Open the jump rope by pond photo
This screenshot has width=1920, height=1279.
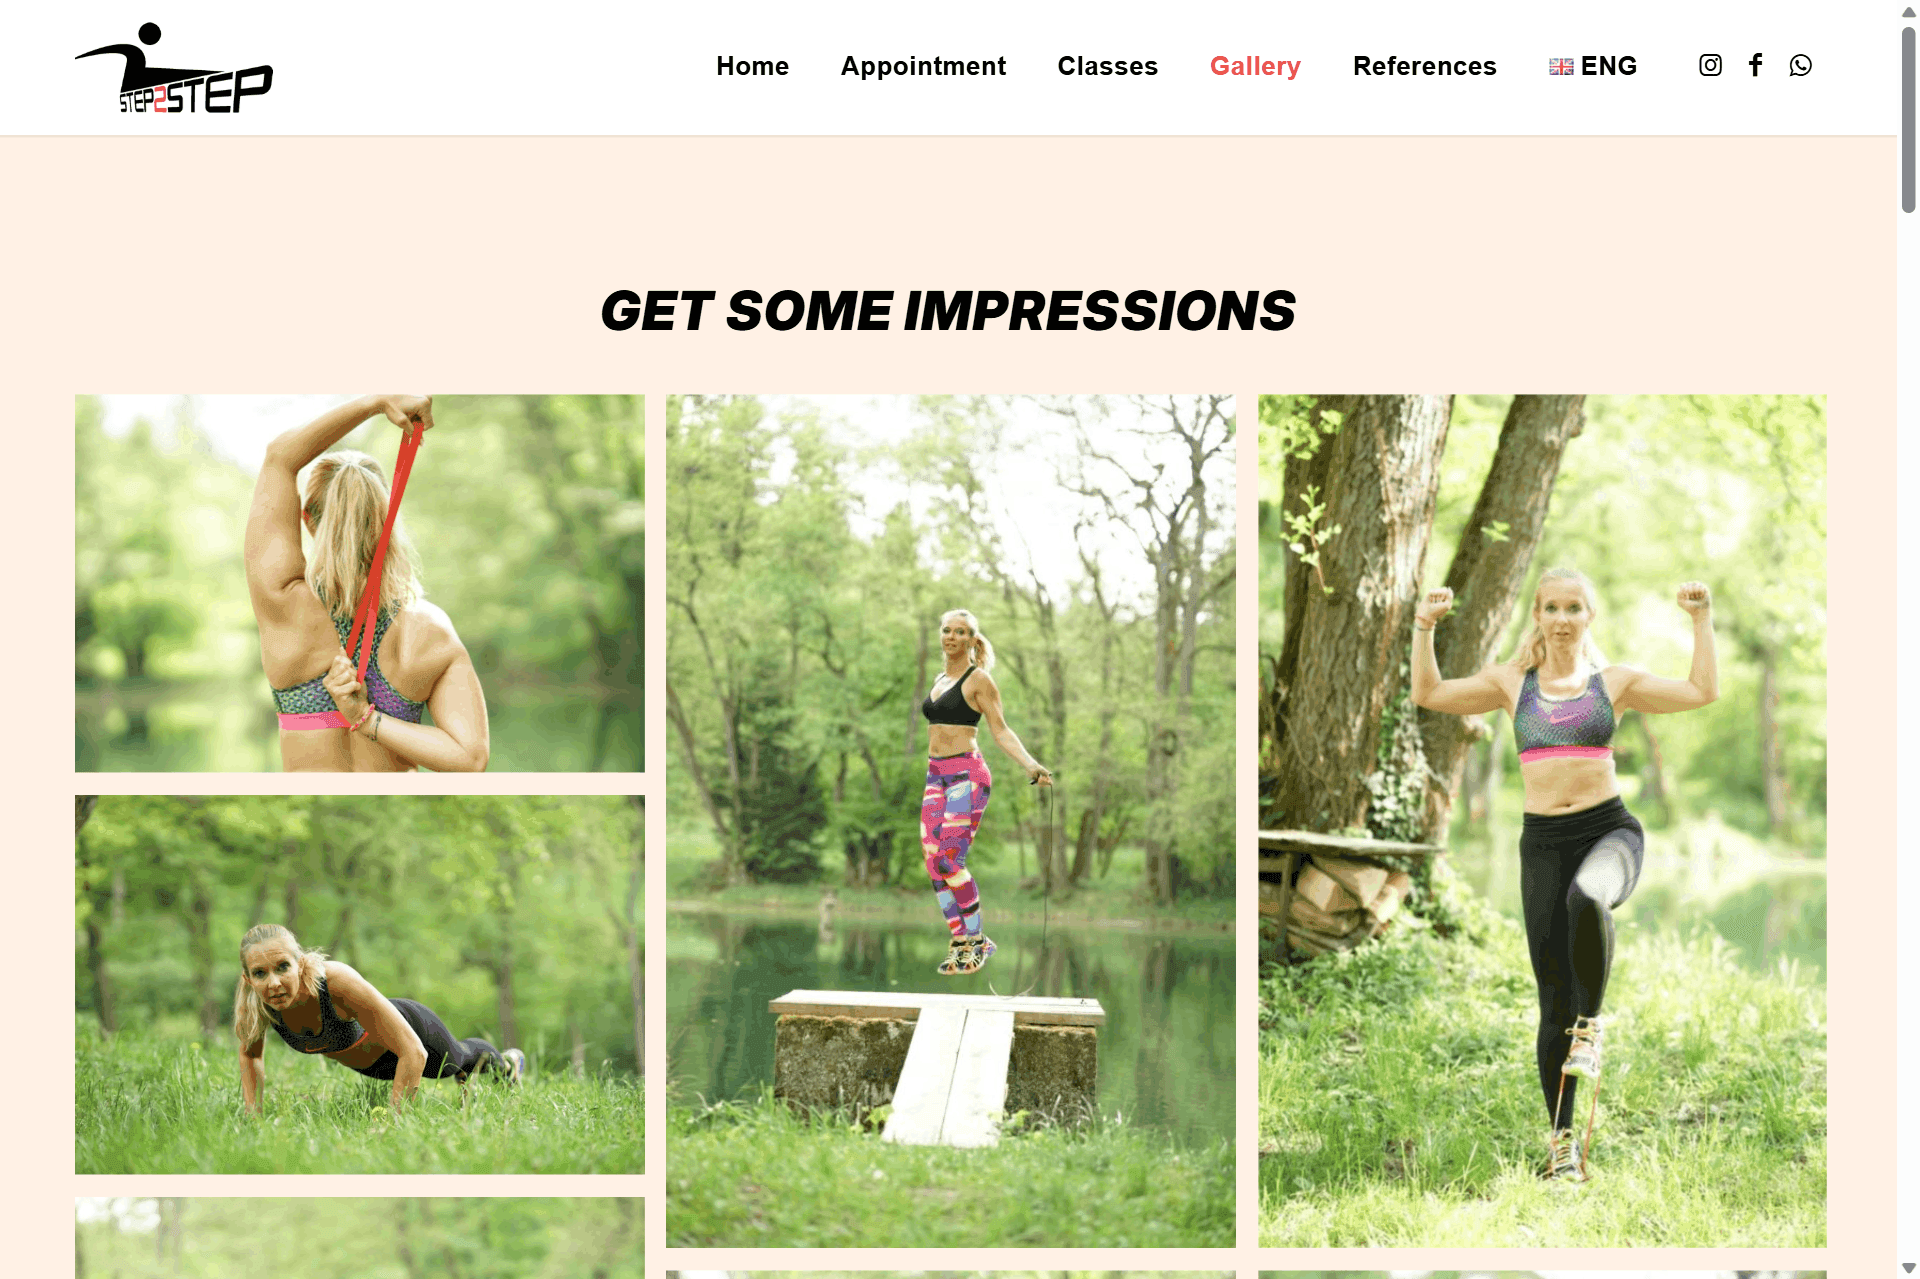point(951,820)
